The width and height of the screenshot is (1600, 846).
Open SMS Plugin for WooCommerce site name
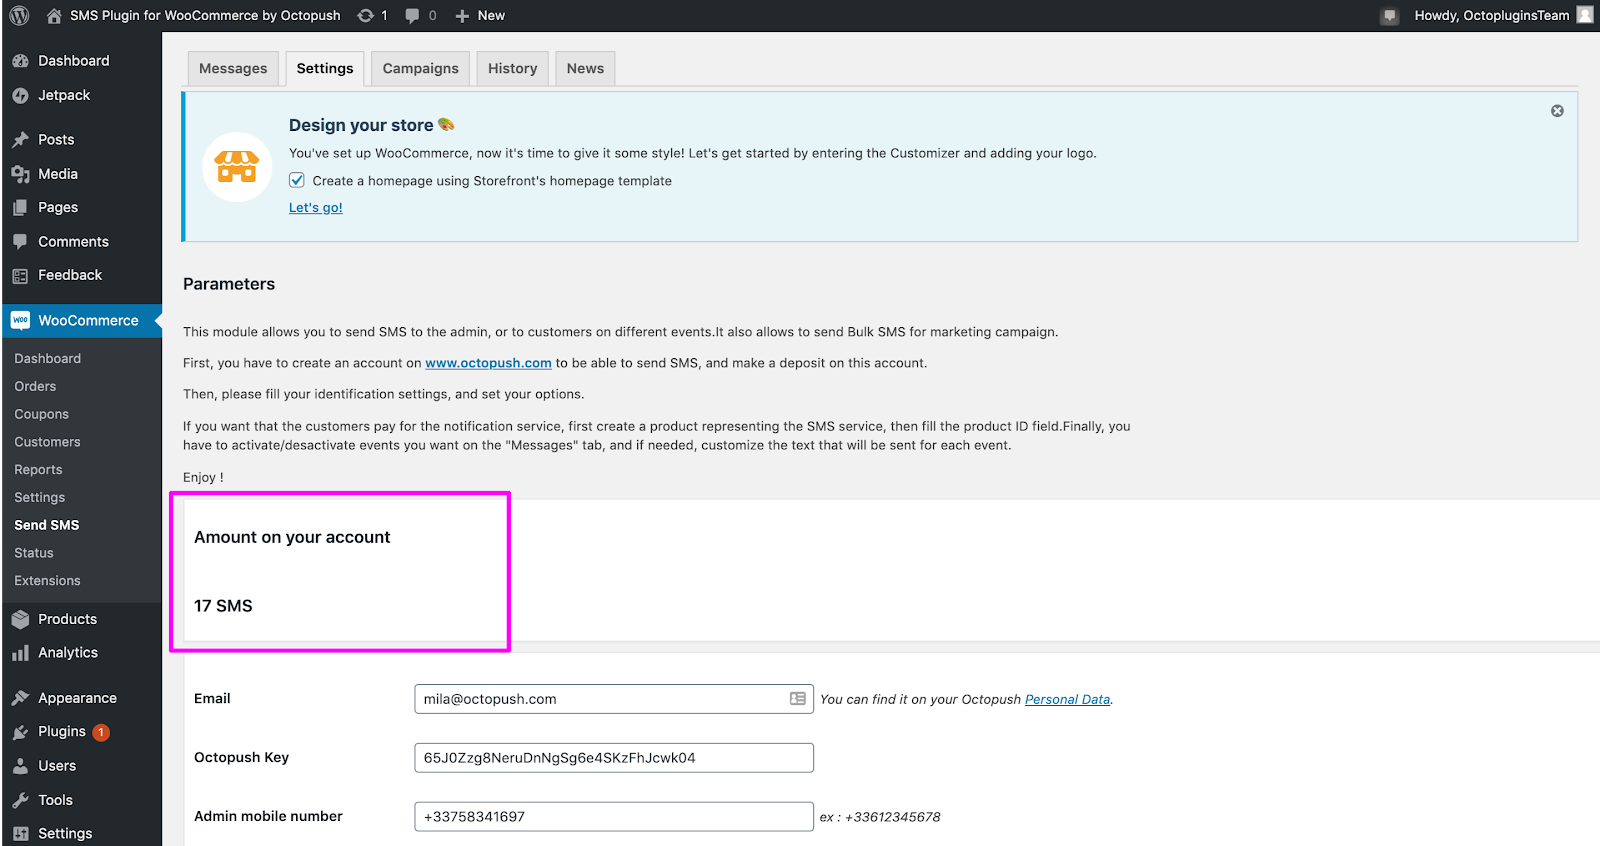pyautogui.click(x=205, y=16)
